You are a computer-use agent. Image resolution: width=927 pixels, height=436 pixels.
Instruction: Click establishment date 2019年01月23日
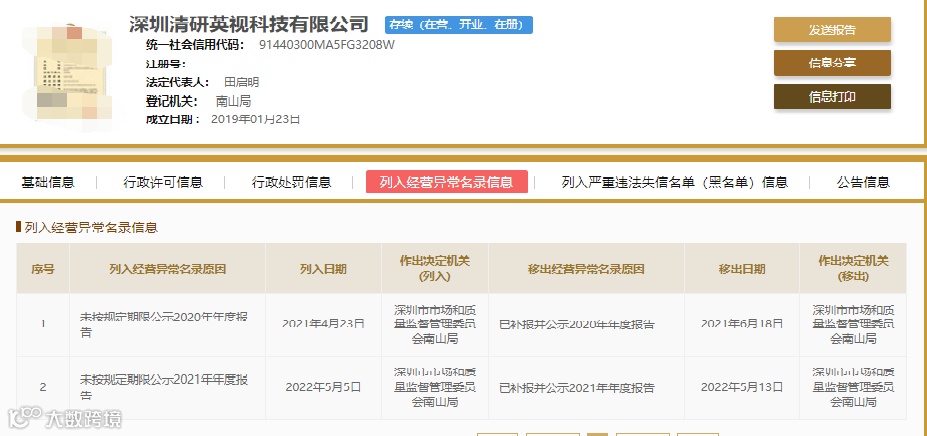click(x=255, y=120)
